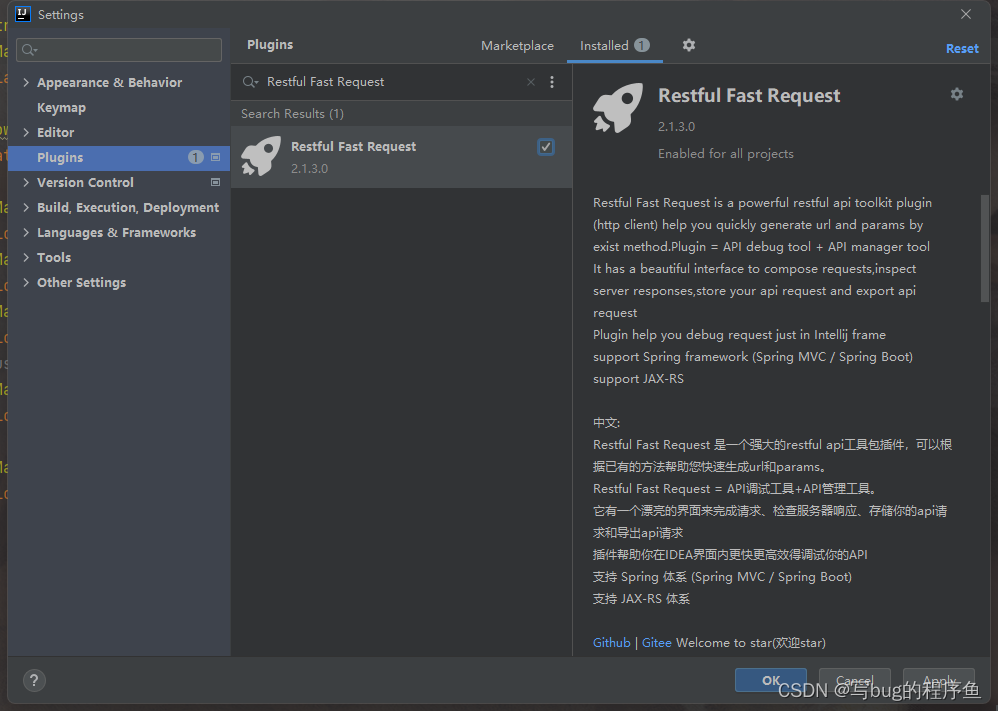This screenshot has height=711, width=998.
Task: Click 'support JAX-RS' description line
Action: pyautogui.click(x=638, y=379)
